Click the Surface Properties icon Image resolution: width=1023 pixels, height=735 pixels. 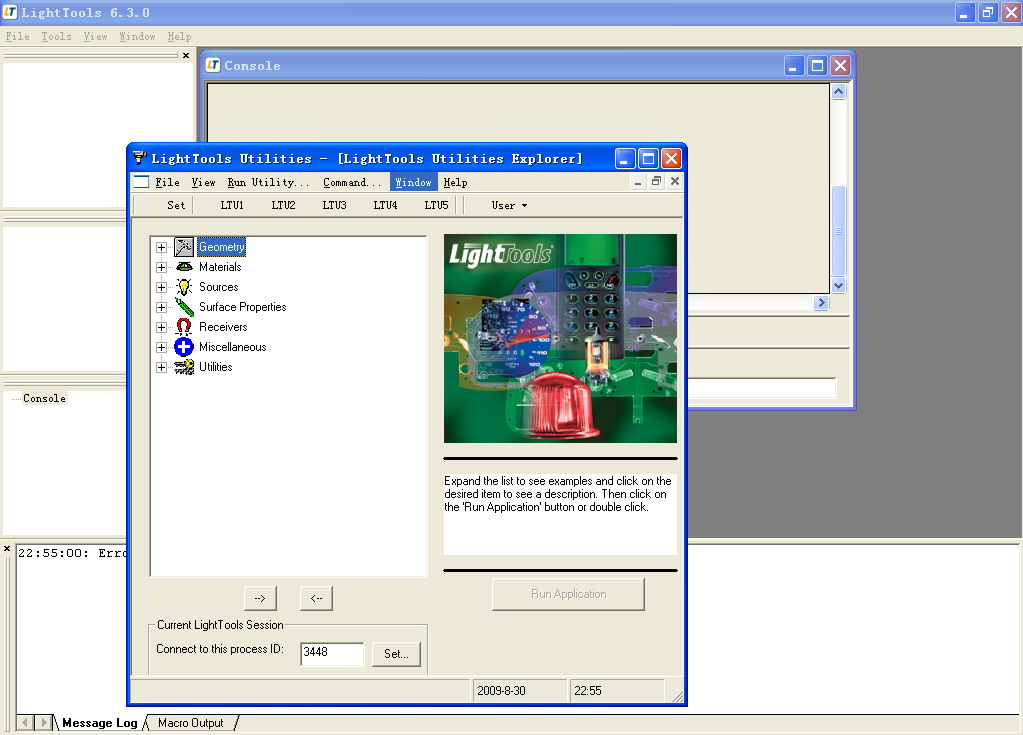(x=184, y=307)
